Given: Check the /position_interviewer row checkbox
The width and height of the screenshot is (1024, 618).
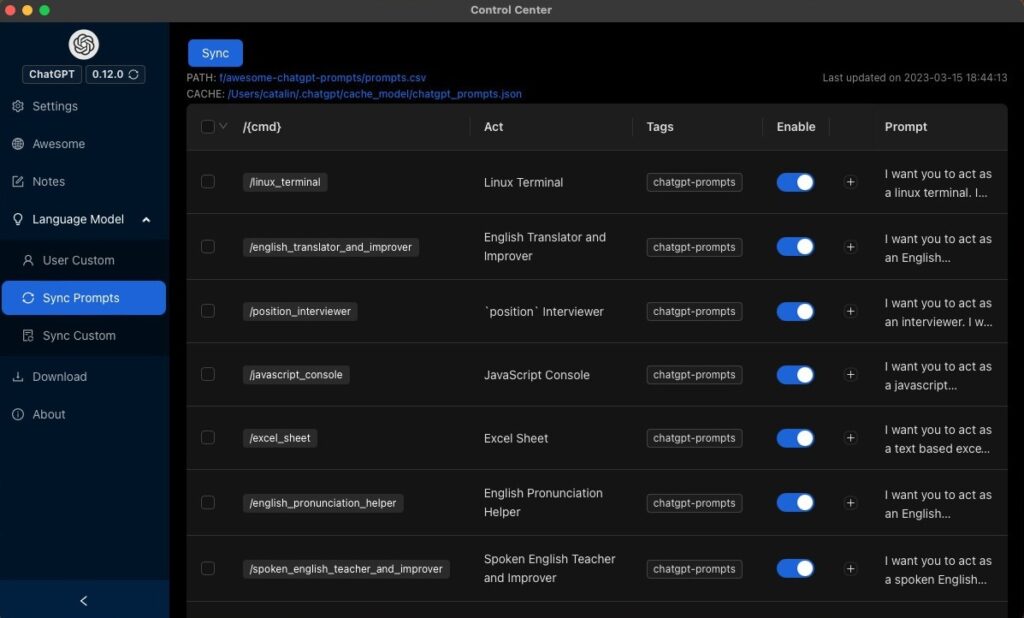Looking at the screenshot, I should point(208,311).
